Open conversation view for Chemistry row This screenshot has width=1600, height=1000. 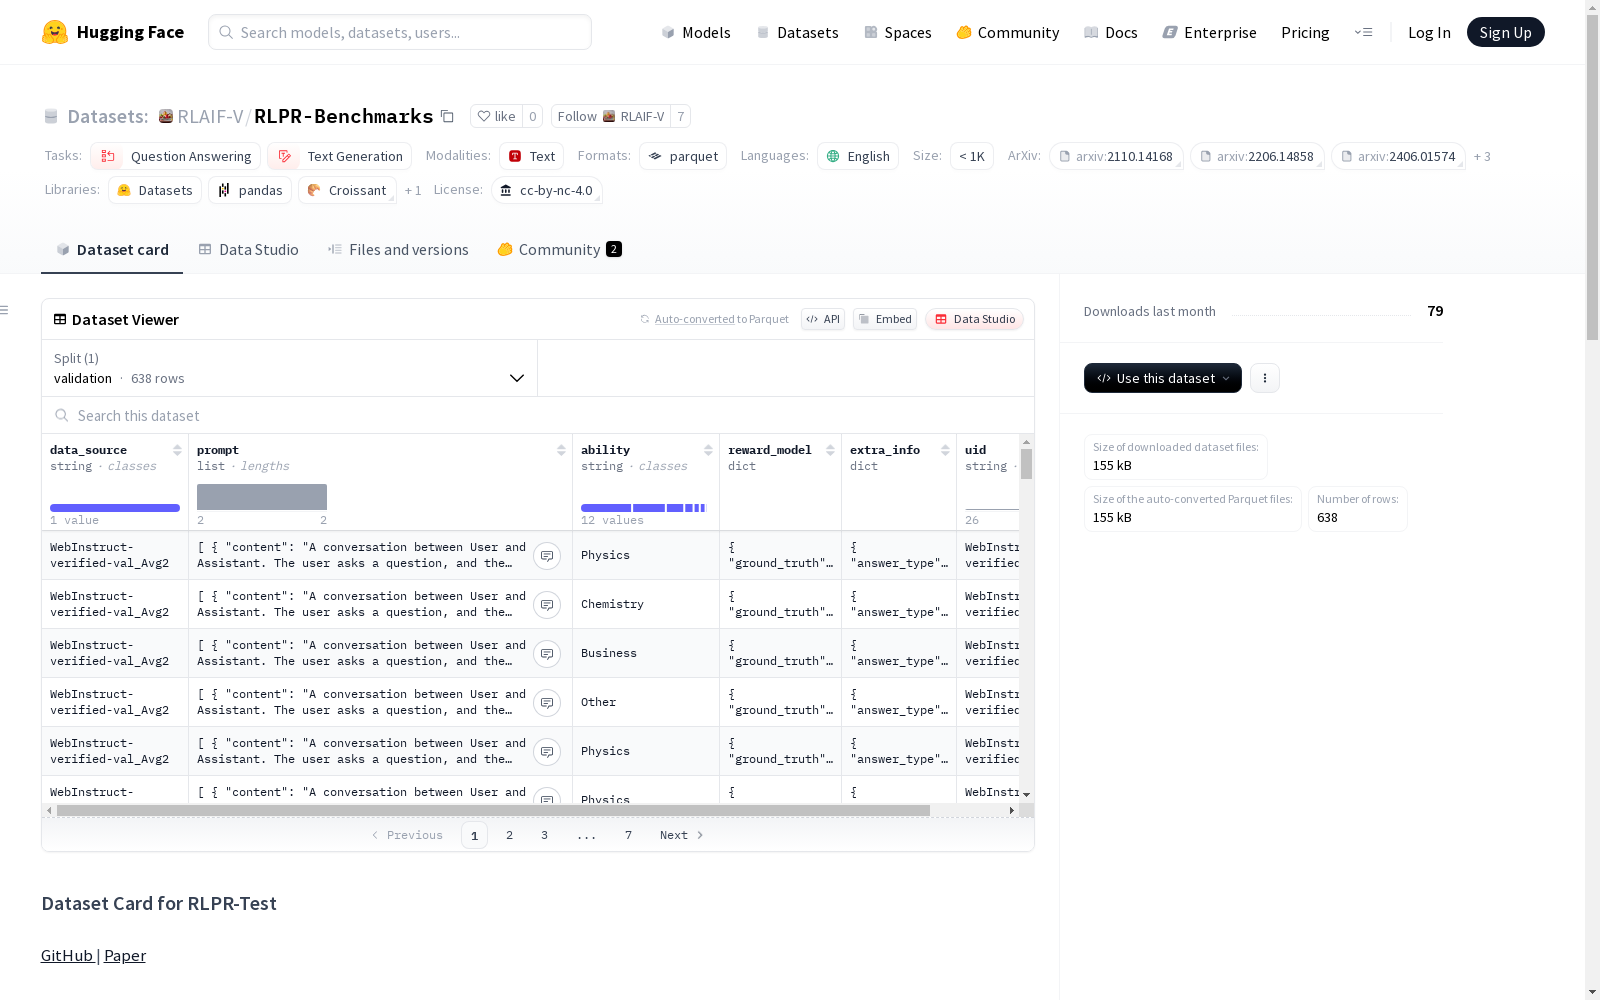547,605
